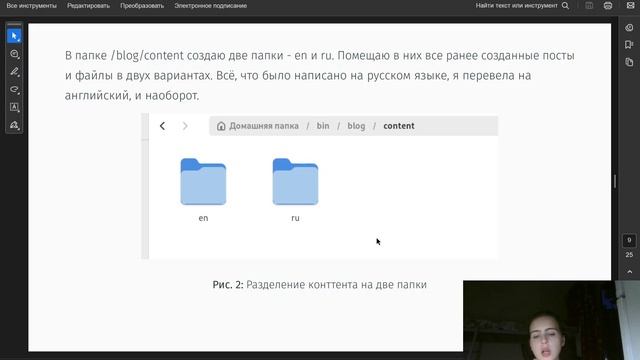Open the top right sidebar panel icon
This screenshot has width=640, height=360.
[629, 28]
